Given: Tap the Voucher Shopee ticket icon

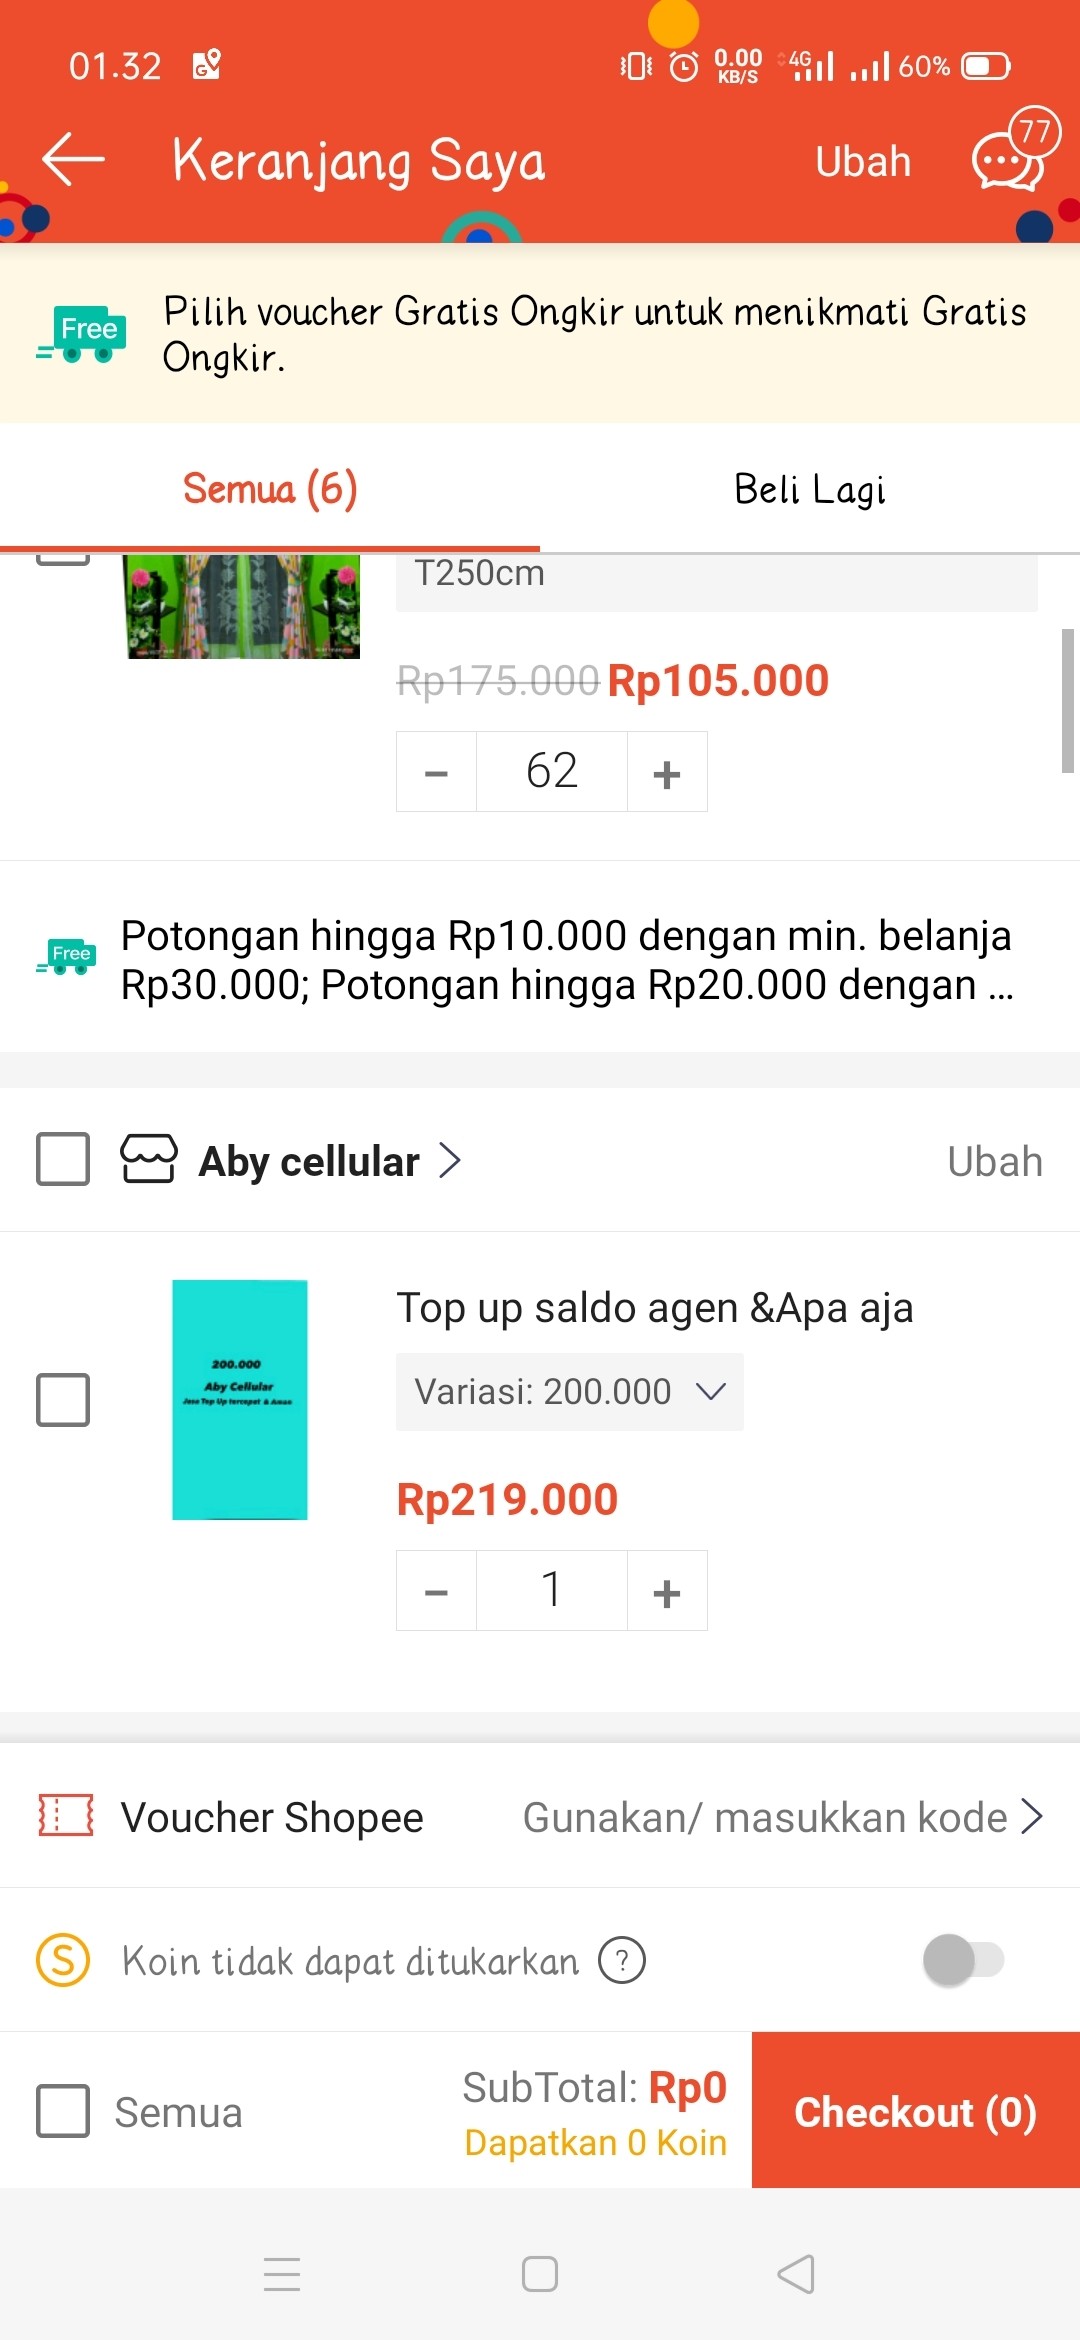Looking at the screenshot, I should [65, 1816].
